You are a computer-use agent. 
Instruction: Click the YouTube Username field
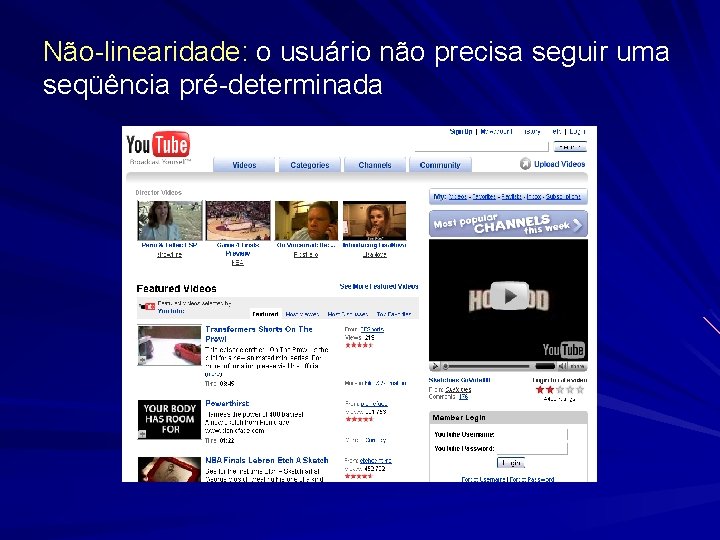(x=532, y=434)
